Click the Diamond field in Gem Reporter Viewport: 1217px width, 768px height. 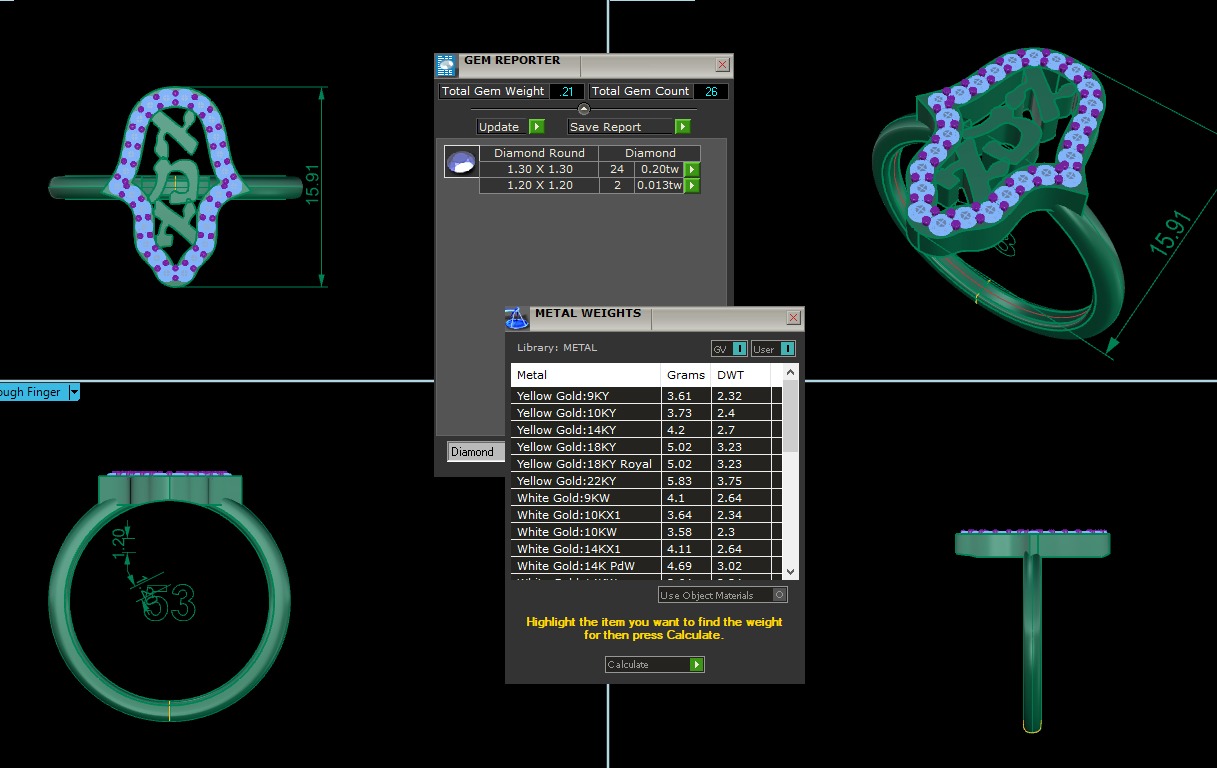tap(472, 452)
